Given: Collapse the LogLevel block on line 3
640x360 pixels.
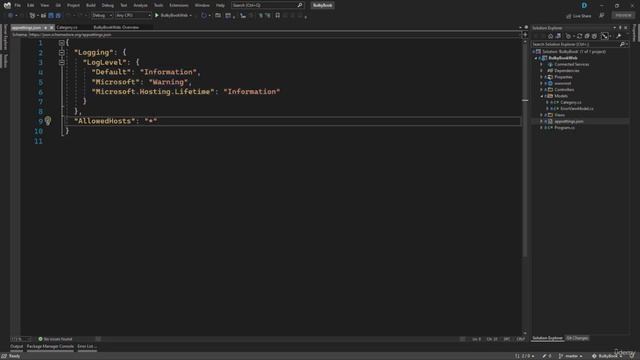Looking at the screenshot, I should tap(61, 62).
